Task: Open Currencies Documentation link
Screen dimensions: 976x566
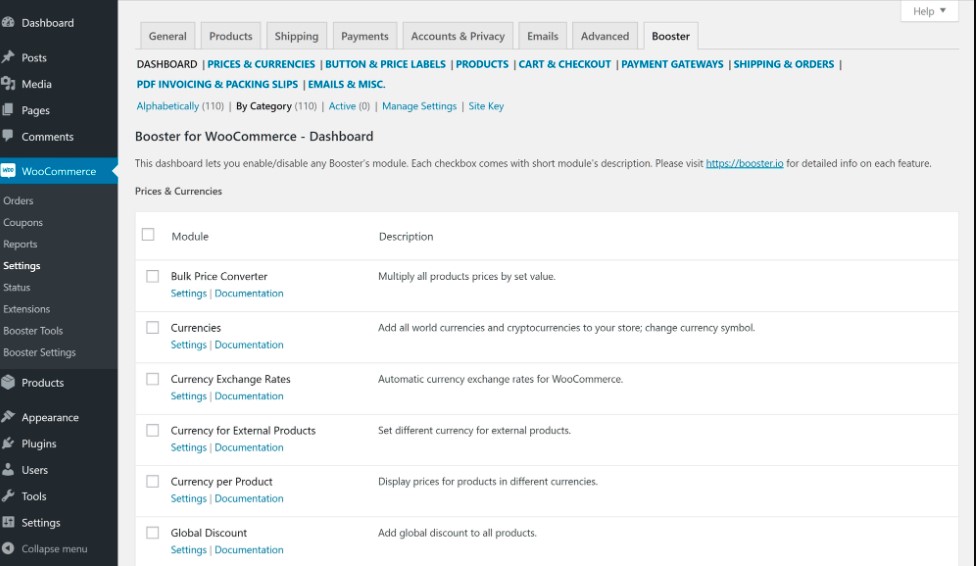Action: coord(249,344)
